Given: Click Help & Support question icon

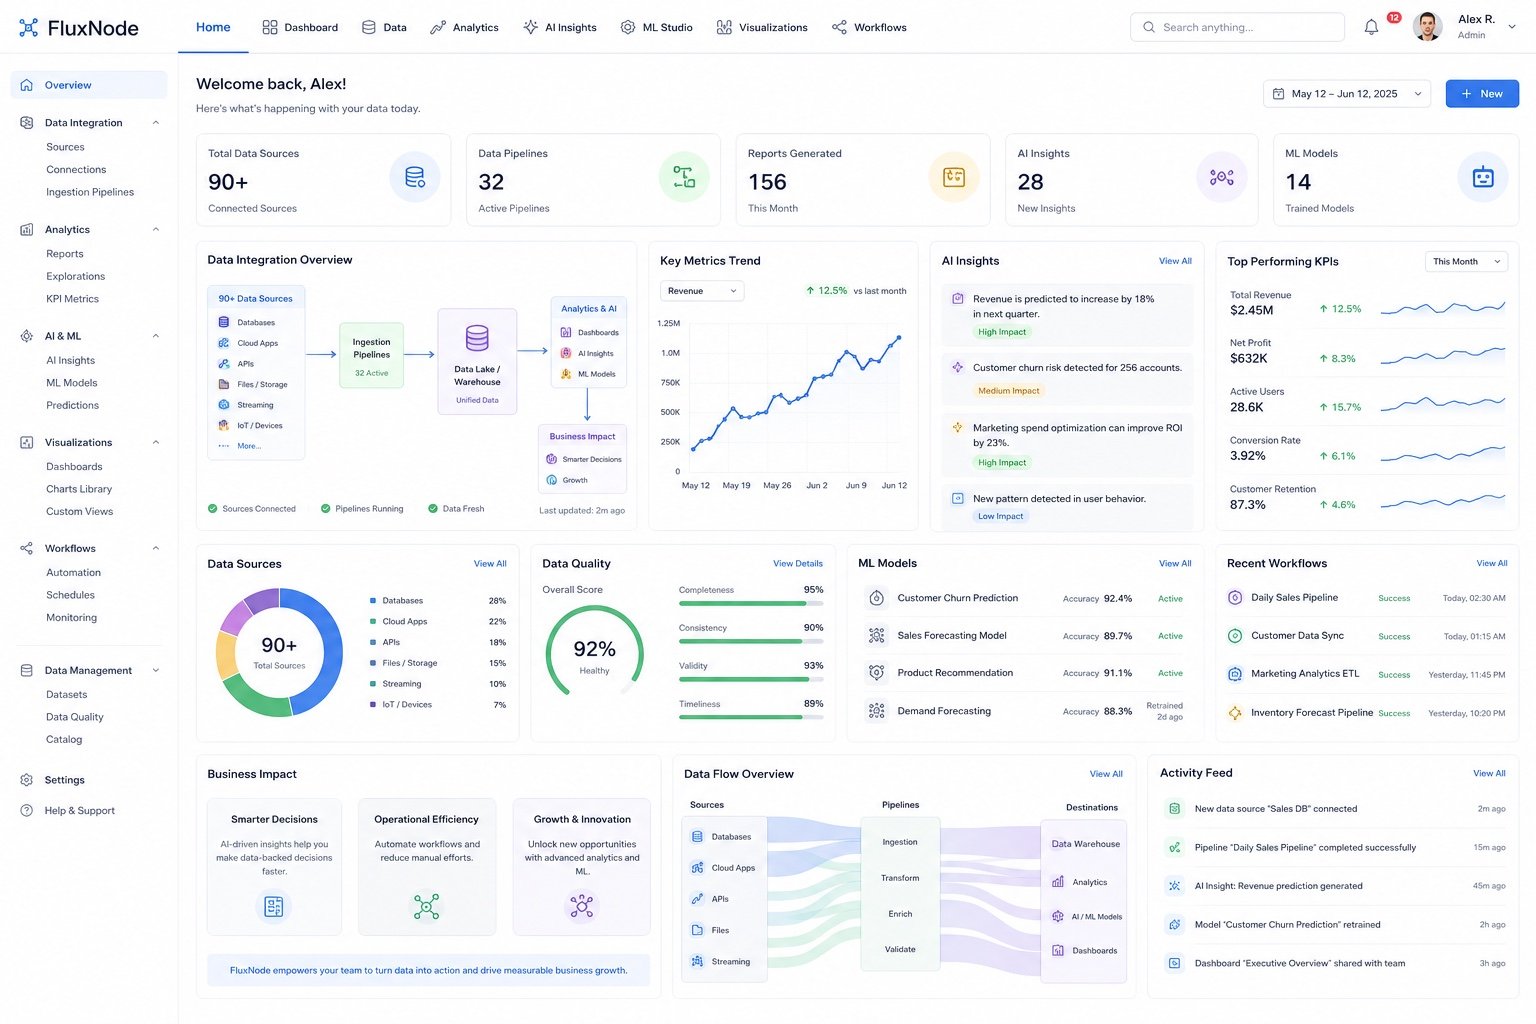Looking at the screenshot, I should point(27,811).
